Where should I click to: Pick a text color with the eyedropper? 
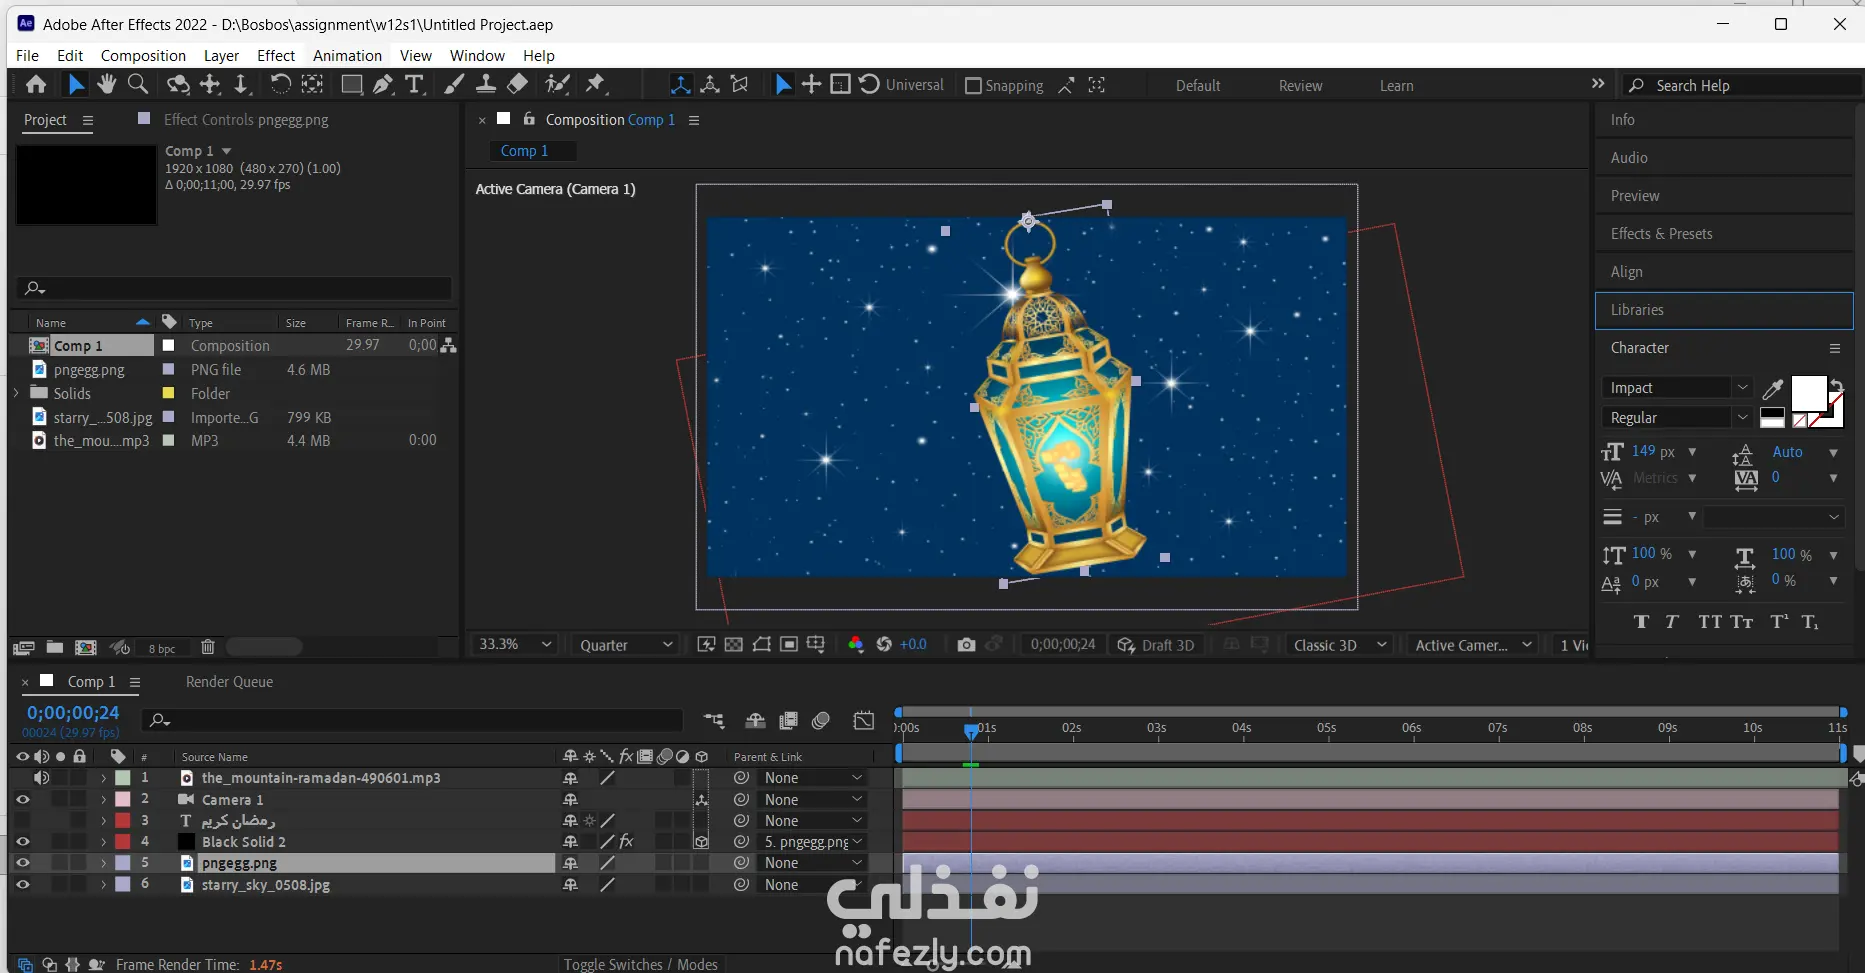(1773, 389)
